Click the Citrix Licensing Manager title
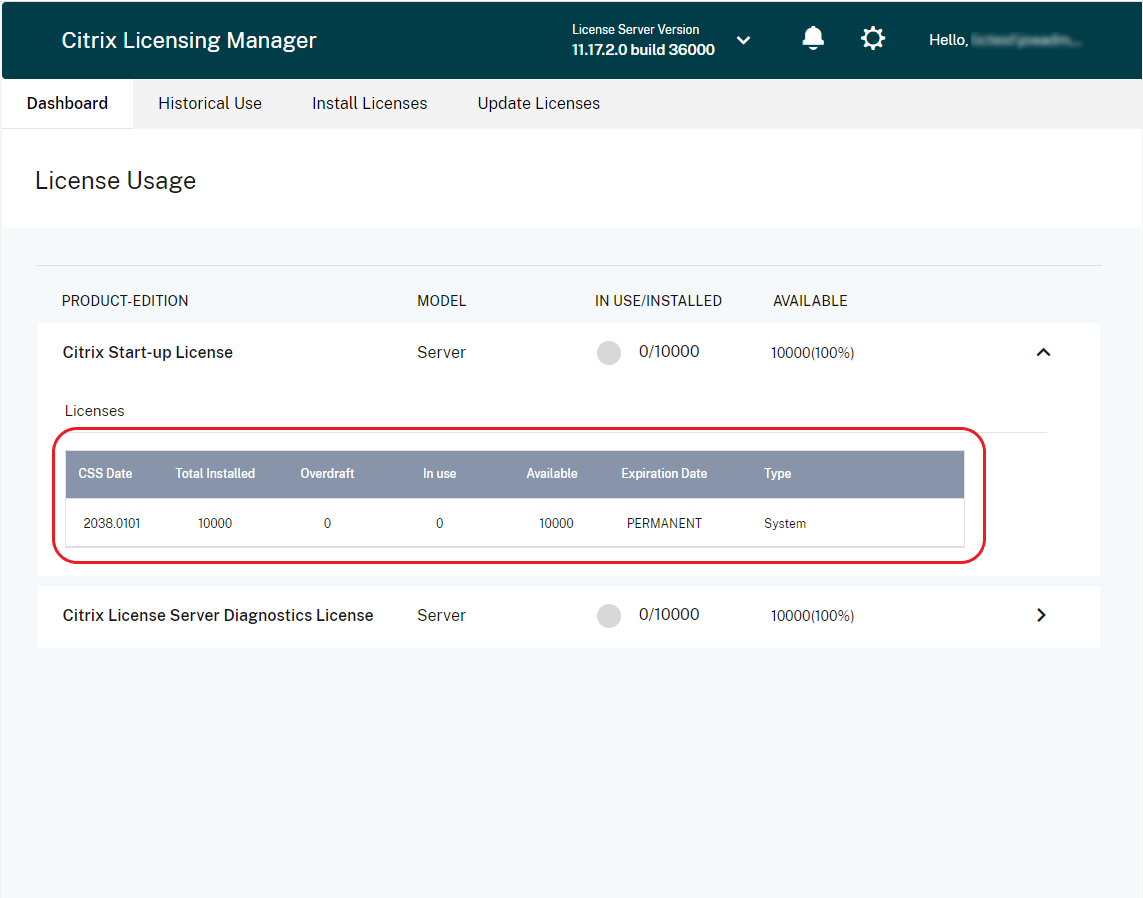The height and width of the screenshot is (898, 1143). (x=189, y=40)
